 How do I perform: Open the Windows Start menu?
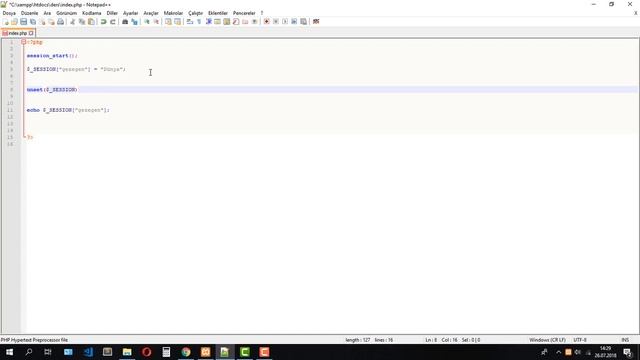[9, 352]
